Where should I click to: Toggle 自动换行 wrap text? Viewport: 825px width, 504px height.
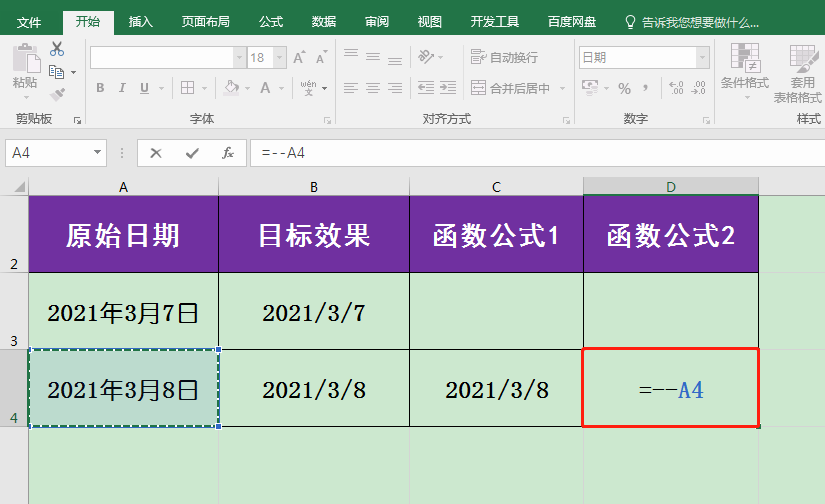tap(504, 57)
